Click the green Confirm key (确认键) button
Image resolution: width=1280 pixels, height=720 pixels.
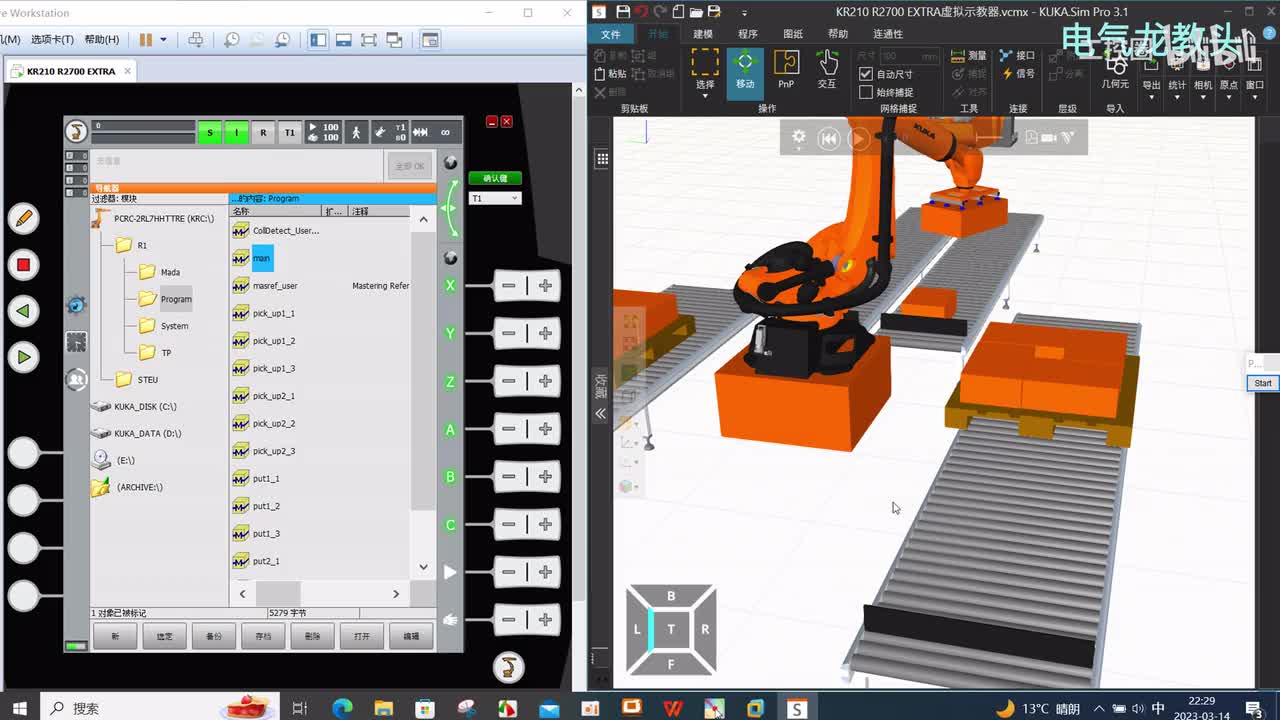[495, 178]
